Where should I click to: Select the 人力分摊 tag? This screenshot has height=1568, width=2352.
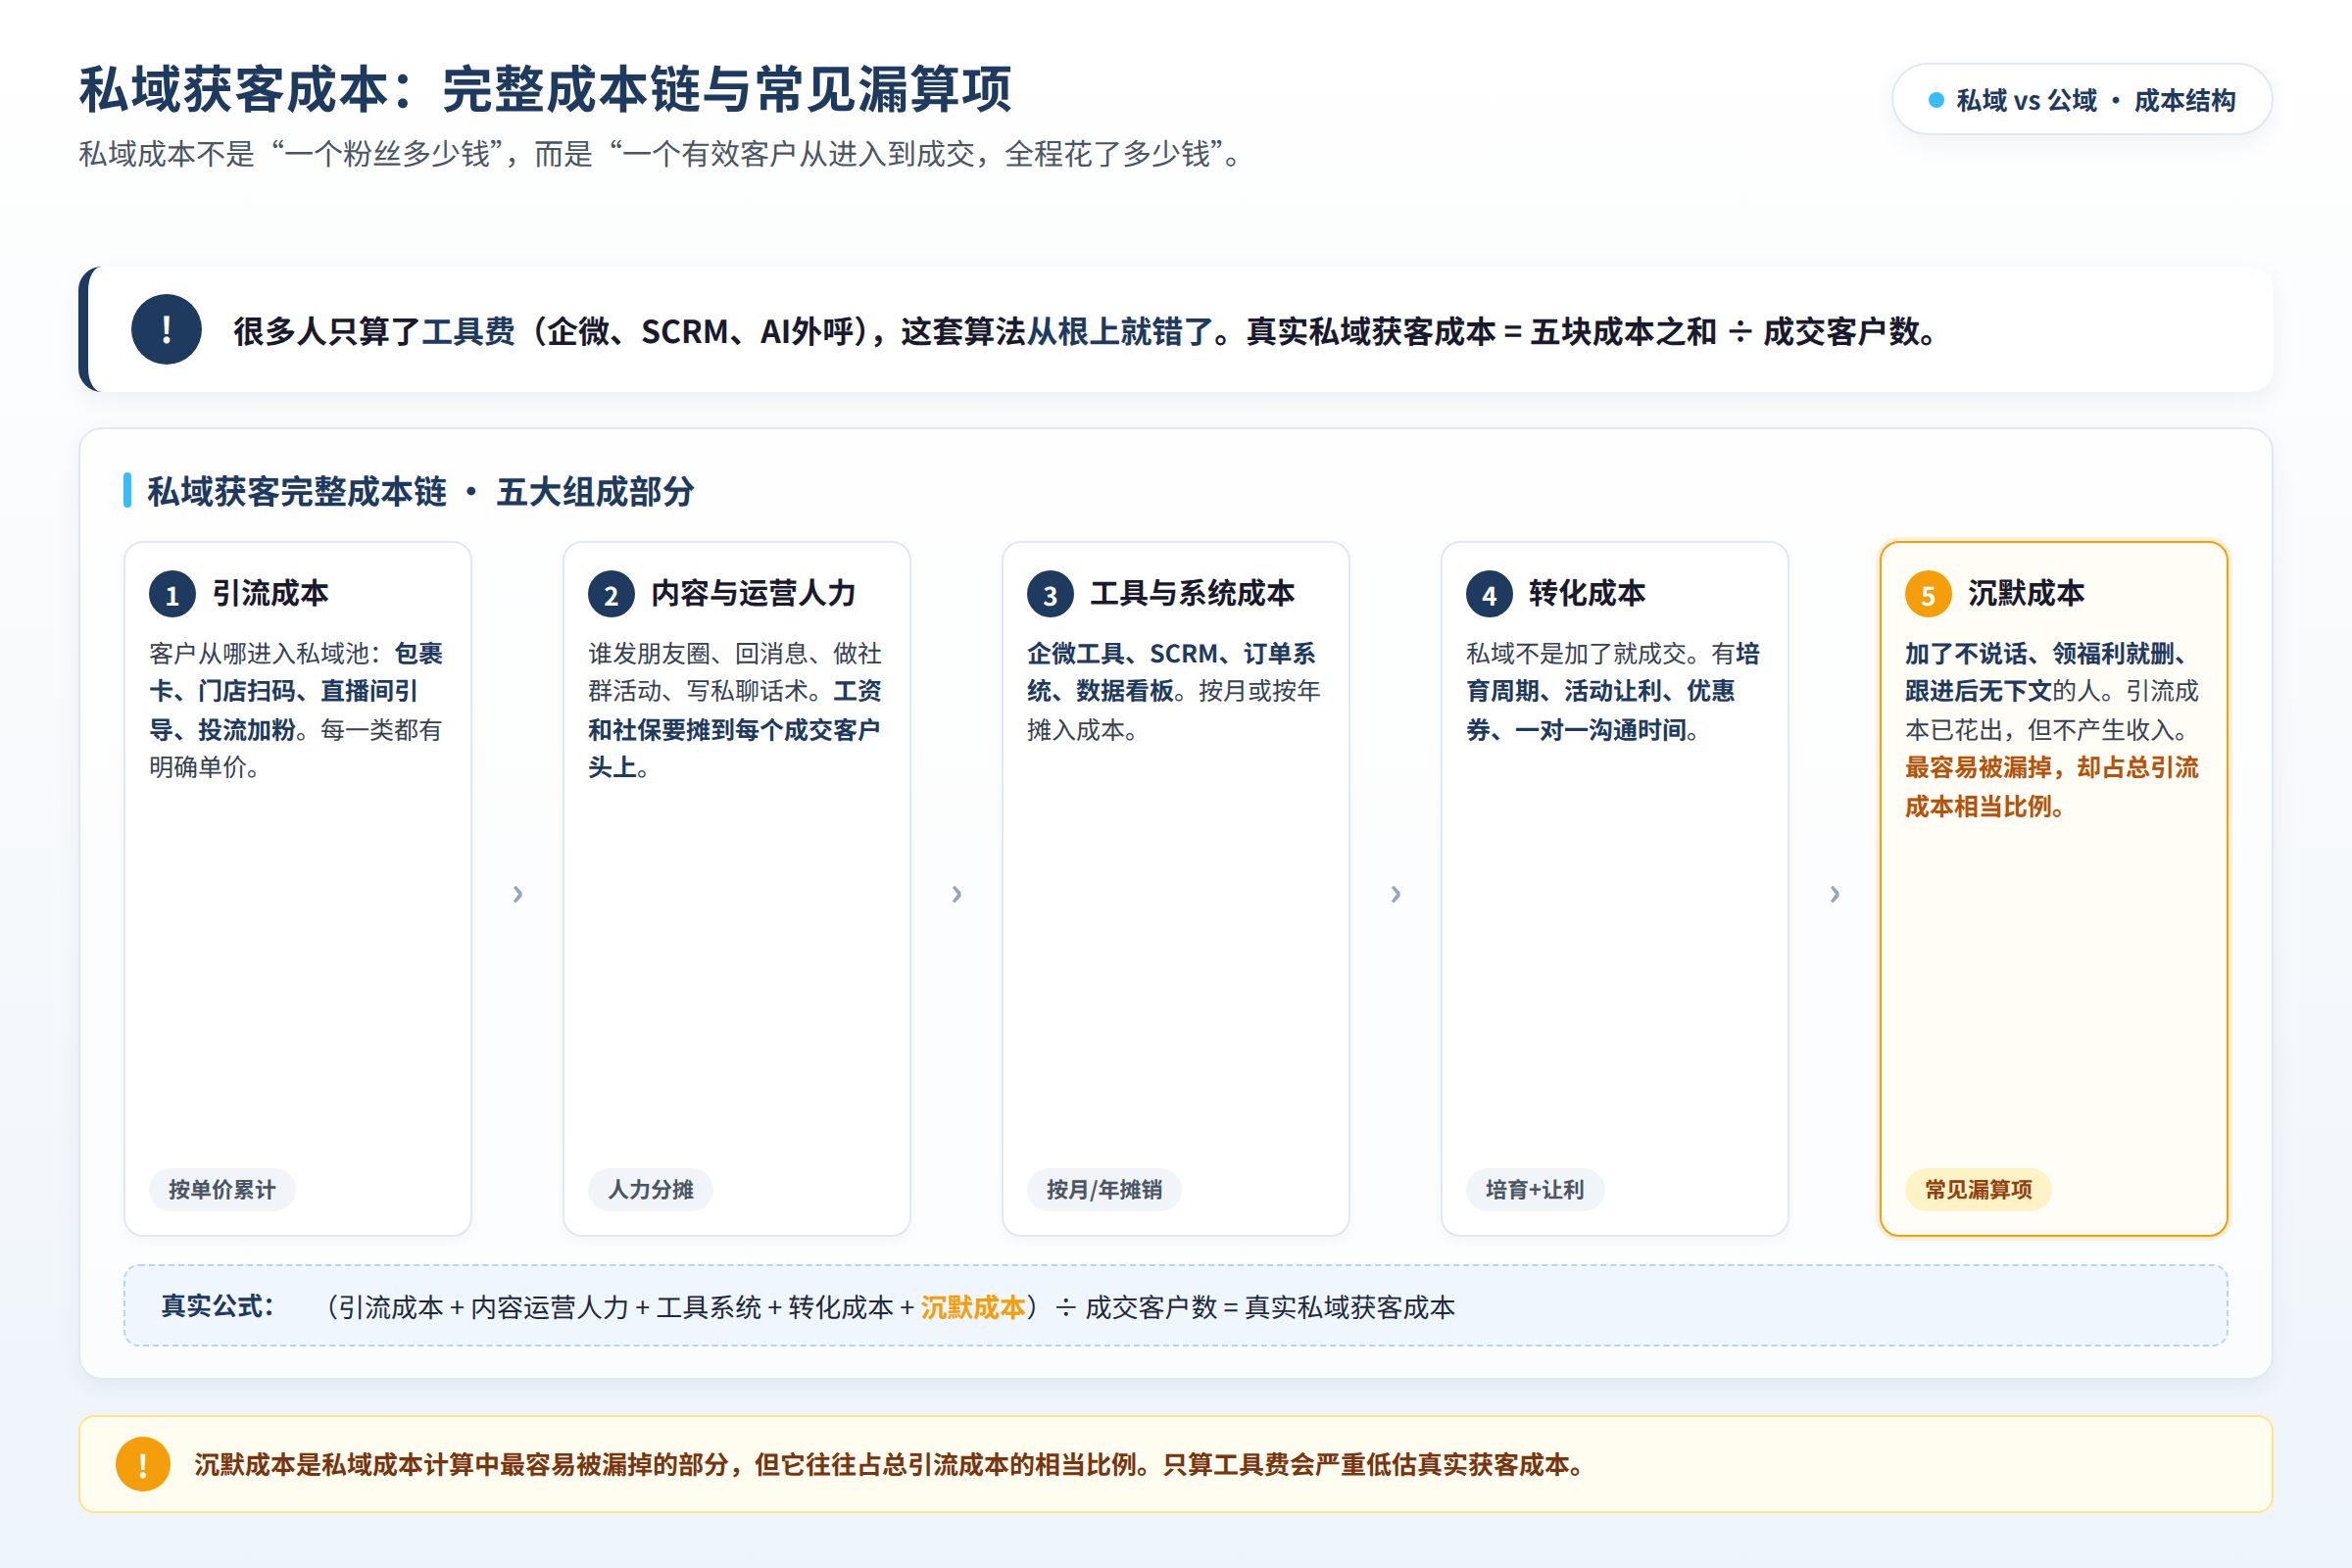650,1189
